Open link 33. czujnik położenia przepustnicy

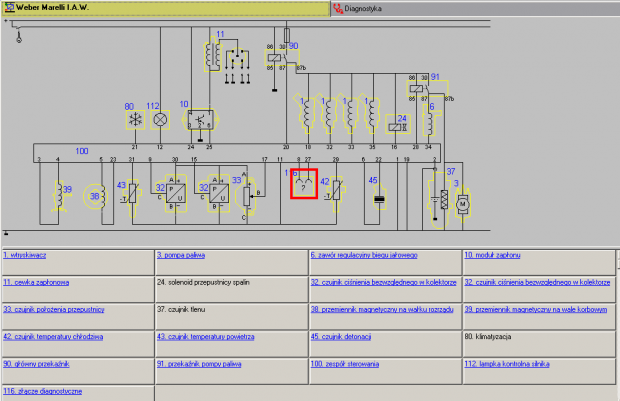click(54, 309)
